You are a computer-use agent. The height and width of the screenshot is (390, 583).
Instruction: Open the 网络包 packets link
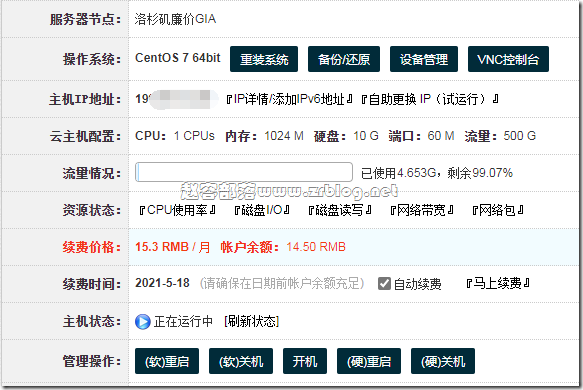[x=498, y=210]
